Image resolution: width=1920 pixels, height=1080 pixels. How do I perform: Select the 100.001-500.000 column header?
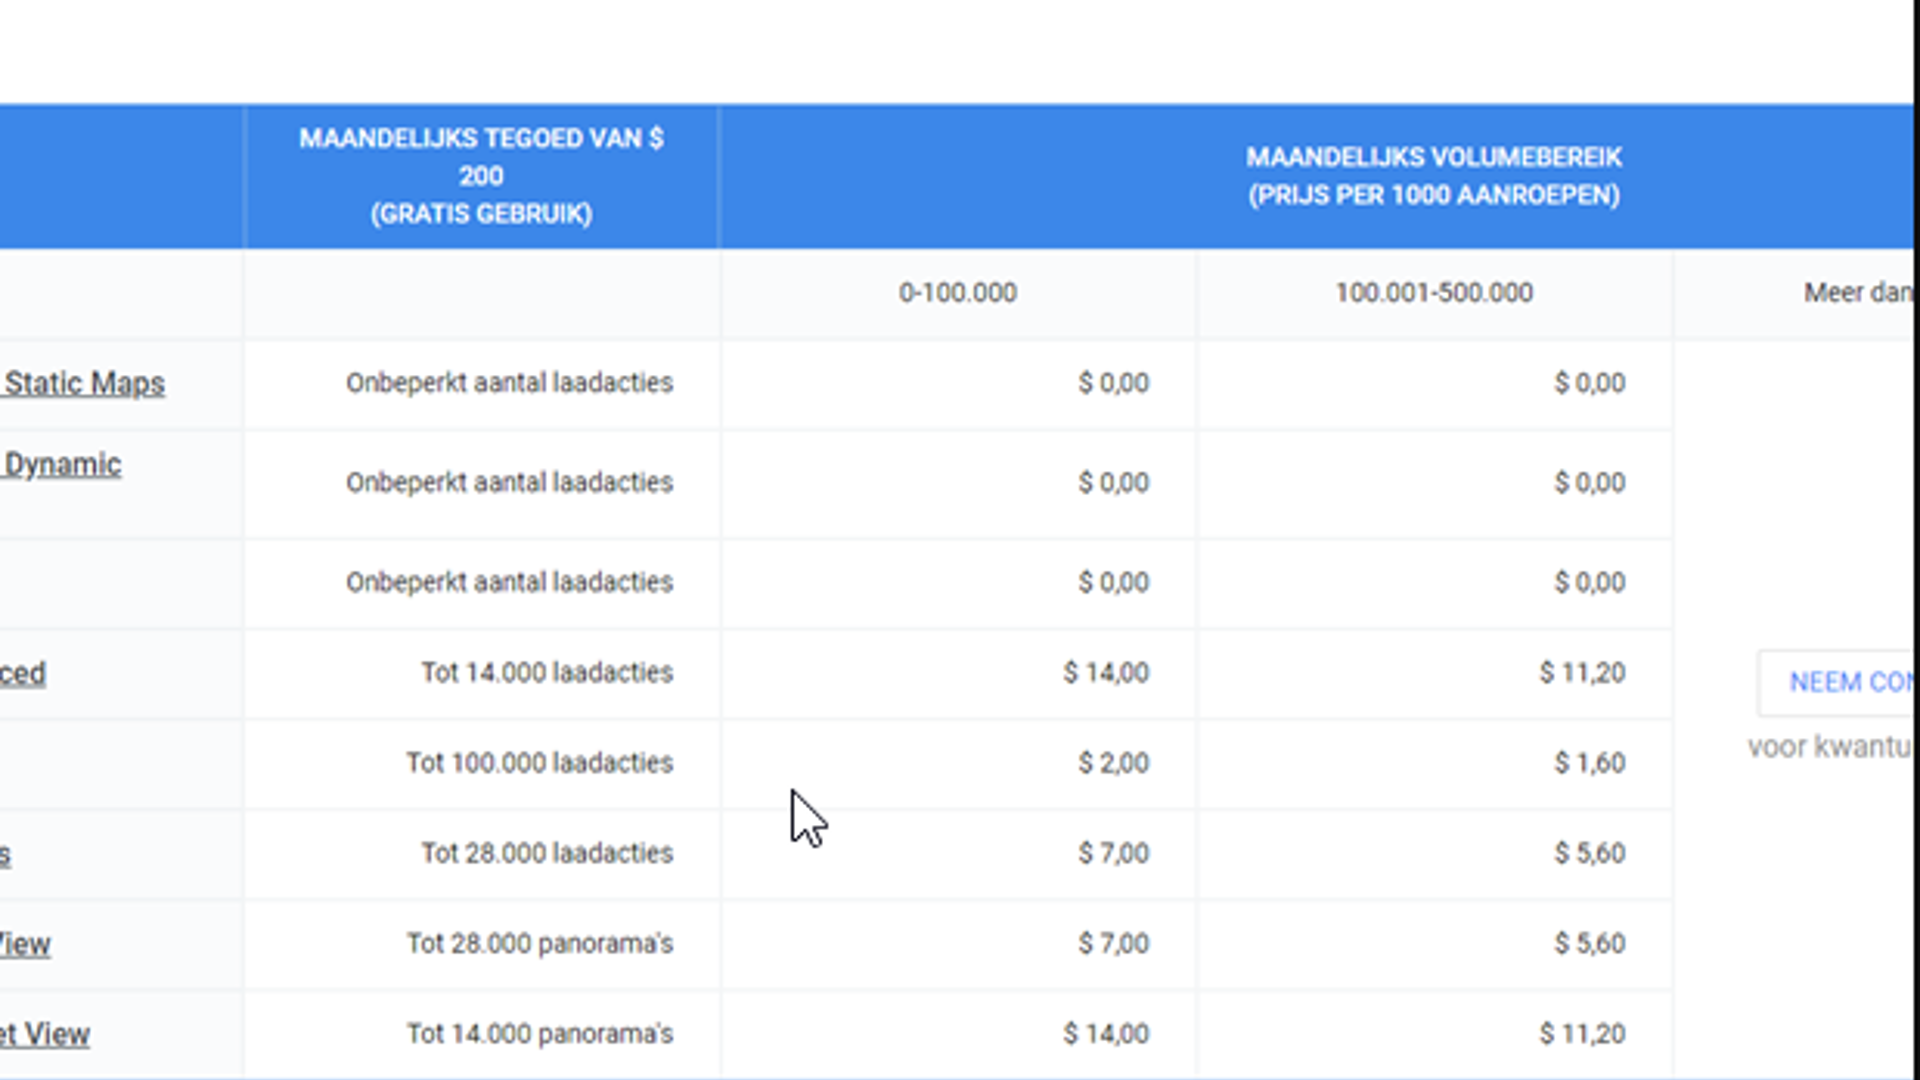pyautogui.click(x=1434, y=292)
